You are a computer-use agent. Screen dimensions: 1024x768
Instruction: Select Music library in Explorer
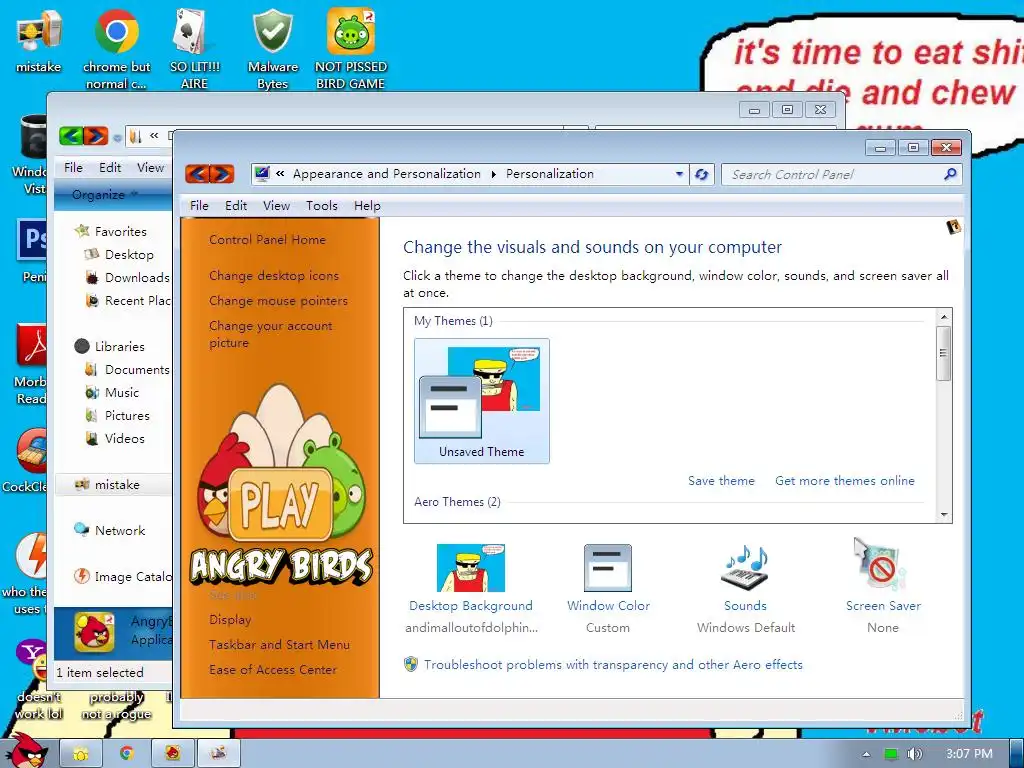pyautogui.click(x=112, y=392)
